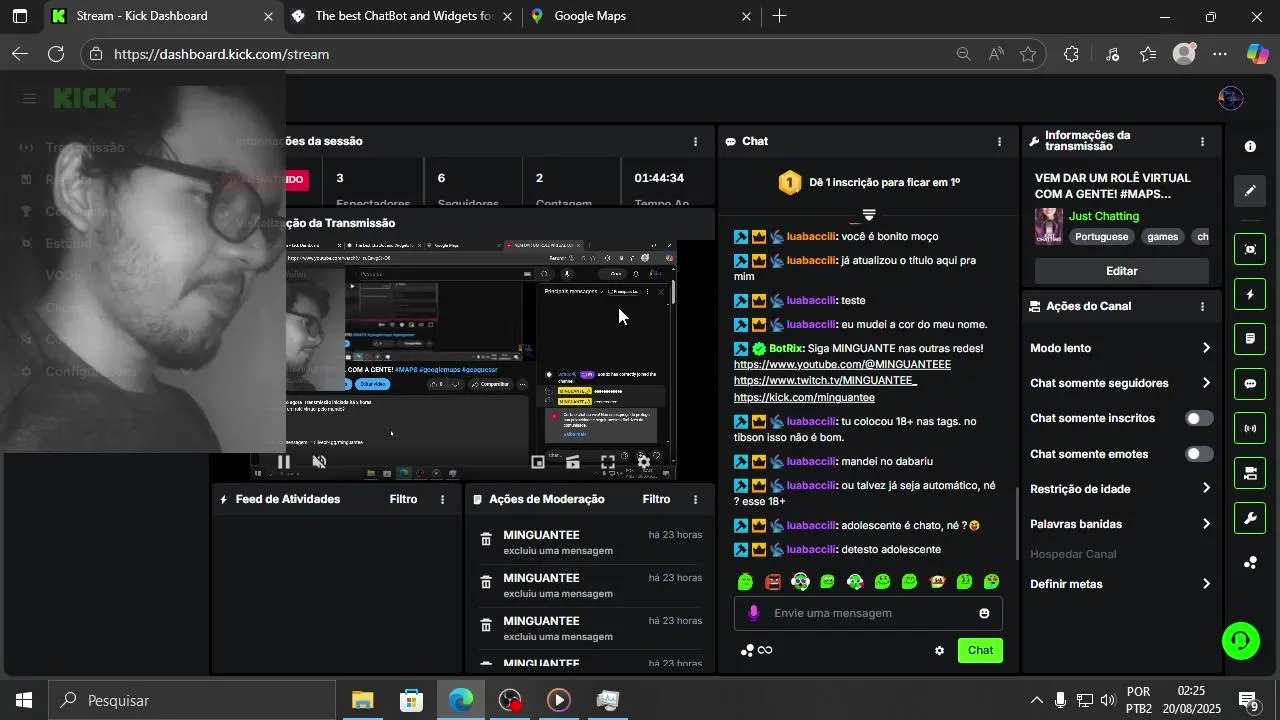The height and width of the screenshot is (720, 1280).
Task: Open a new browser tab
Action: 779,16
